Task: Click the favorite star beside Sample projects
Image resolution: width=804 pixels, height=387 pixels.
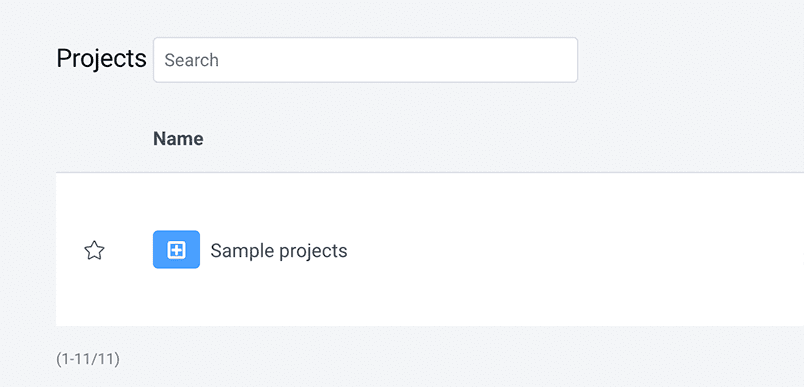Action: point(94,251)
